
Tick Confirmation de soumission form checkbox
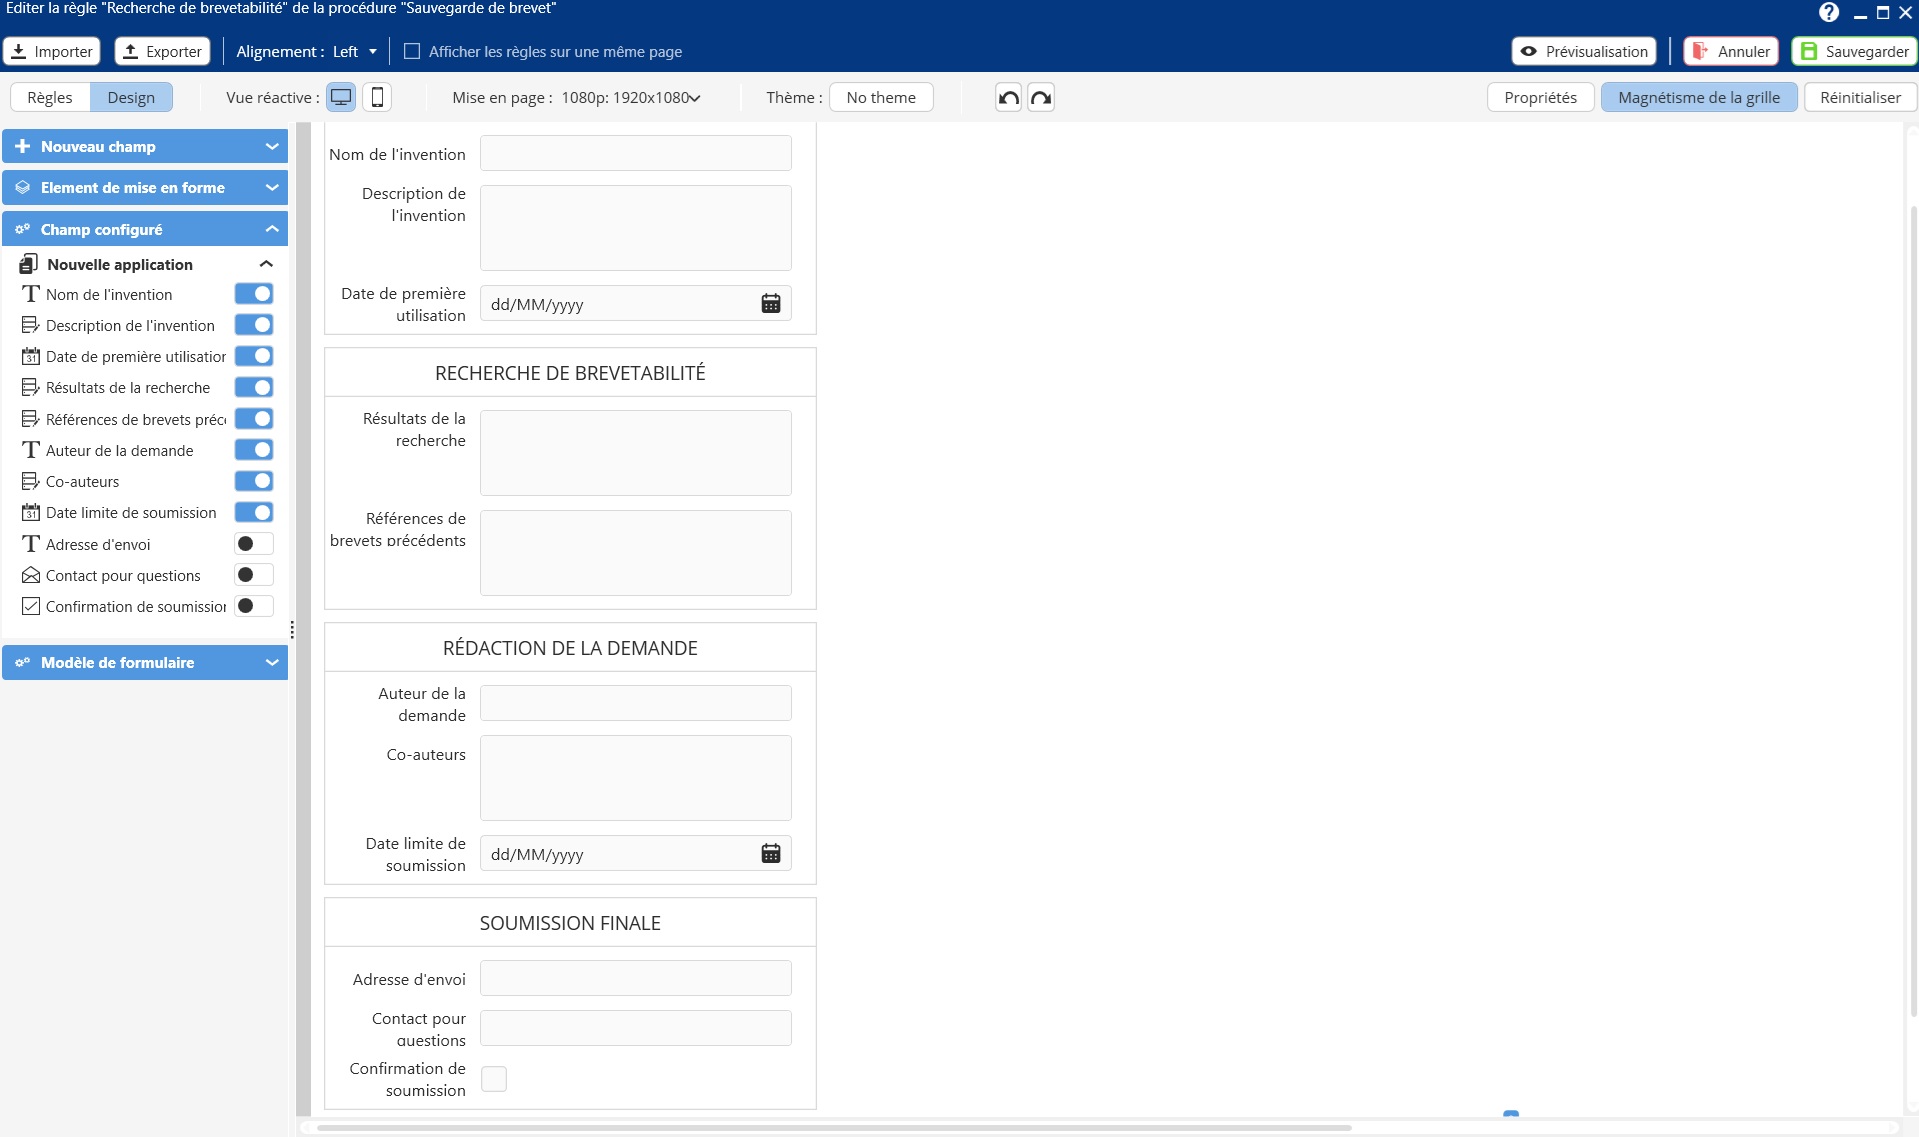(x=494, y=1078)
